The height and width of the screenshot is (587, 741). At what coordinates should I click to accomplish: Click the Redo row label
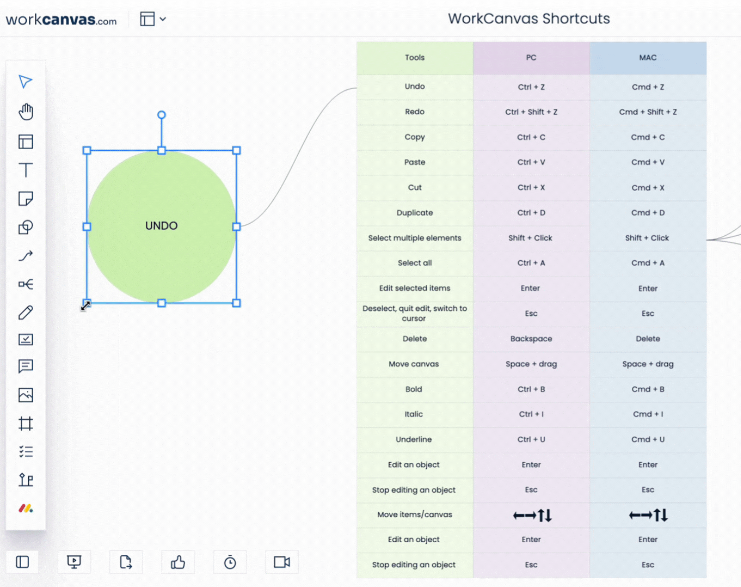(x=414, y=112)
